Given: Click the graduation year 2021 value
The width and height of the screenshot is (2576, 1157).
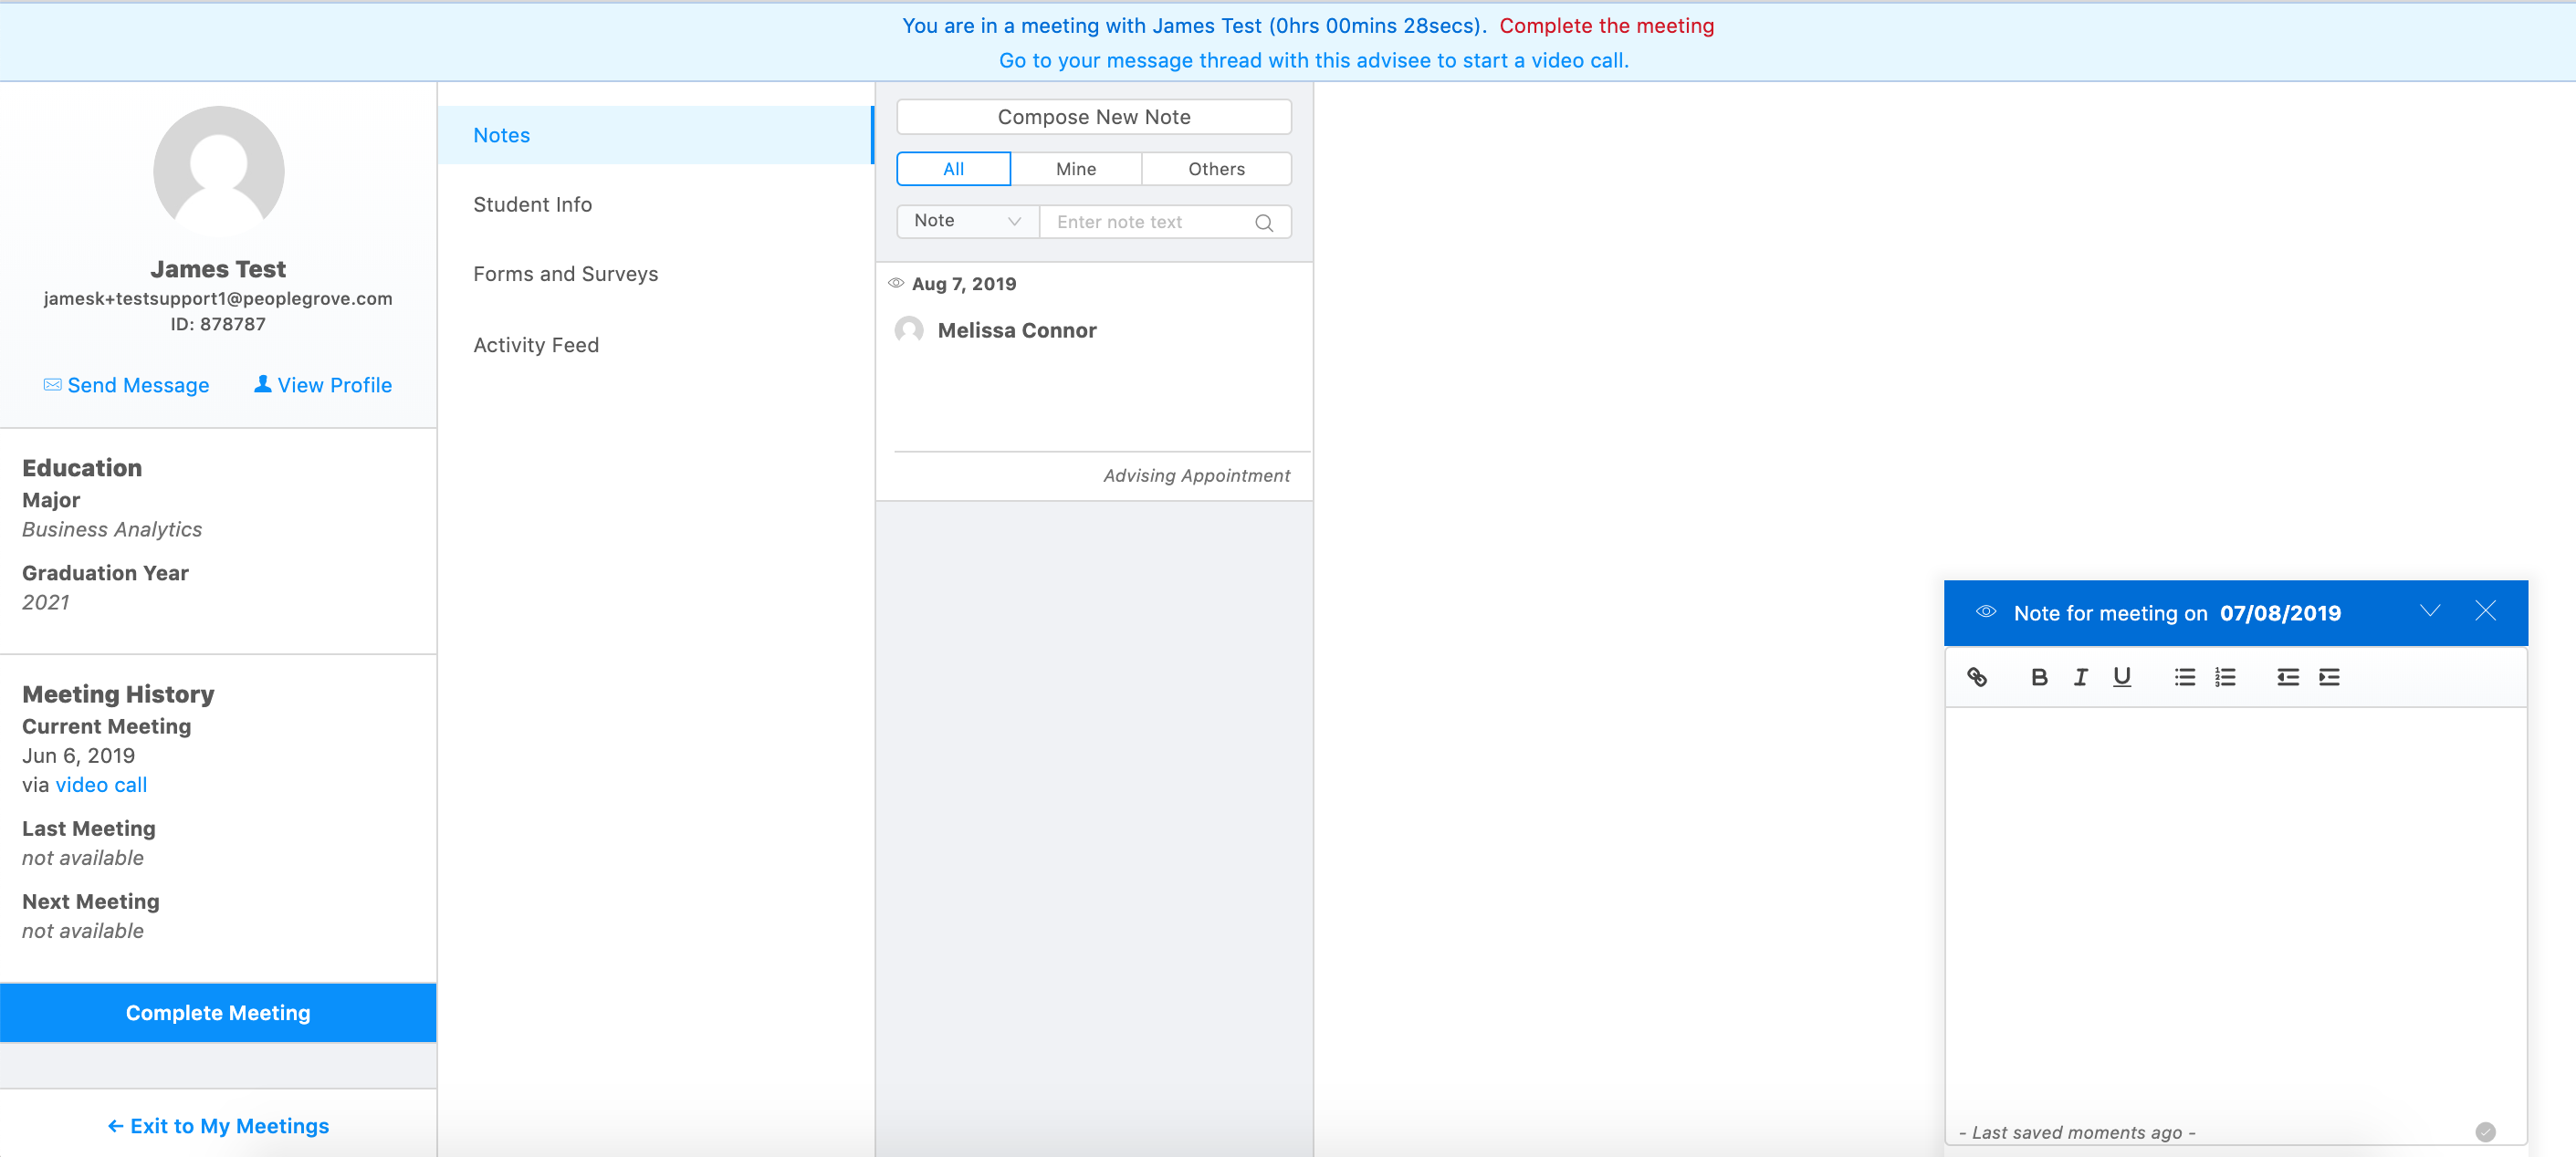Looking at the screenshot, I should pos(46,602).
